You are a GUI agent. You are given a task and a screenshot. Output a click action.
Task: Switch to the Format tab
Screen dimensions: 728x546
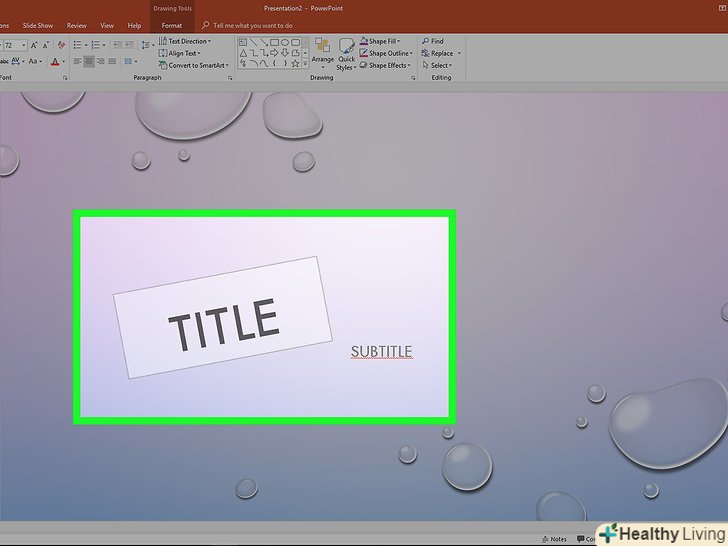[x=172, y=25]
